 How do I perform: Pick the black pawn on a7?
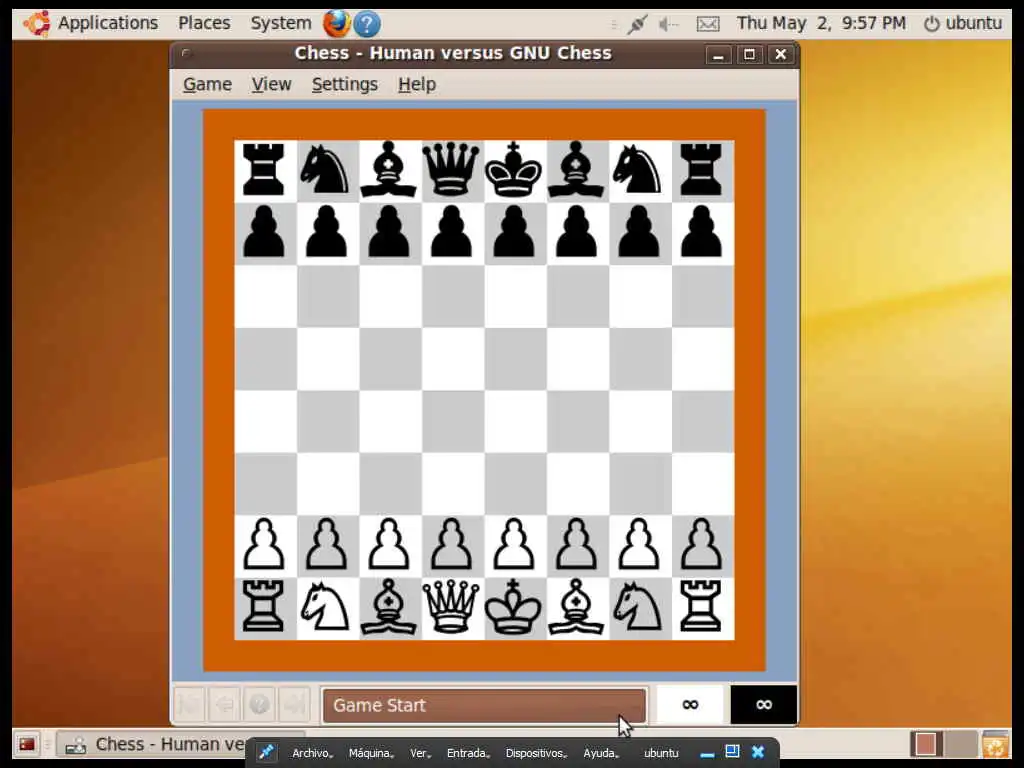click(264, 231)
